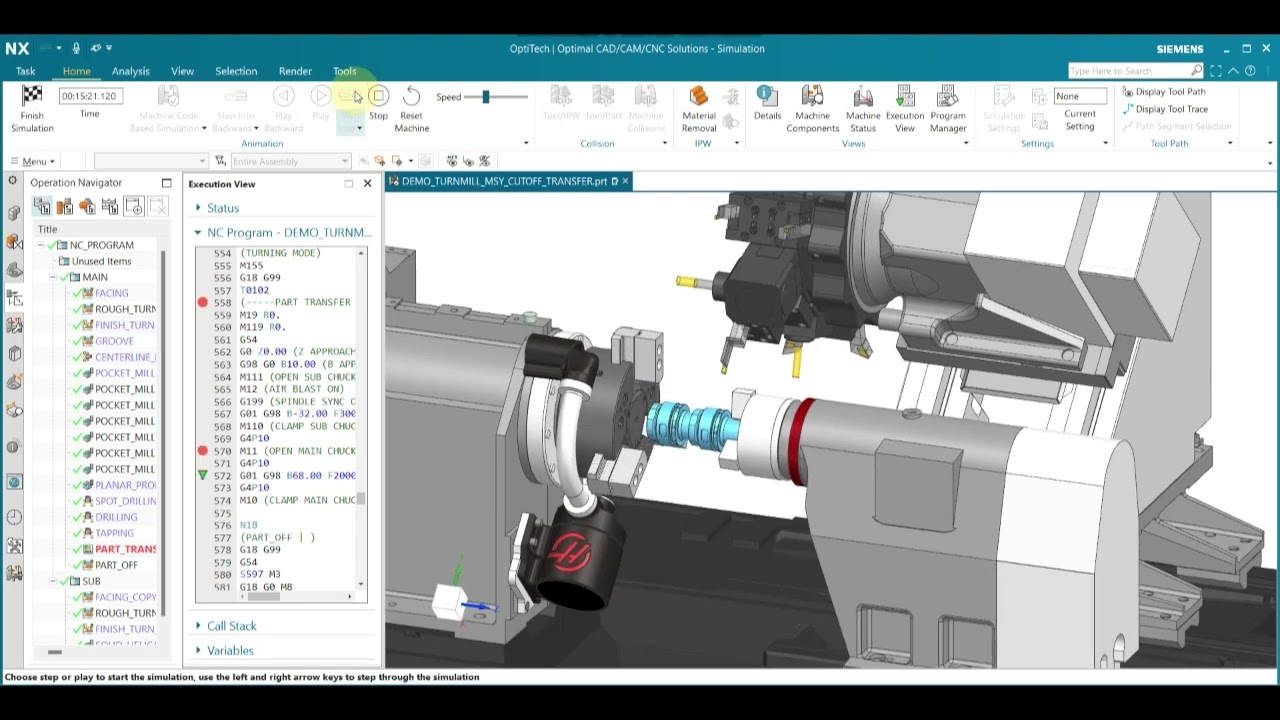Click the Type Here to Search box
The width and height of the screenshot is (1280, 720).
[x=1135, y=71]
